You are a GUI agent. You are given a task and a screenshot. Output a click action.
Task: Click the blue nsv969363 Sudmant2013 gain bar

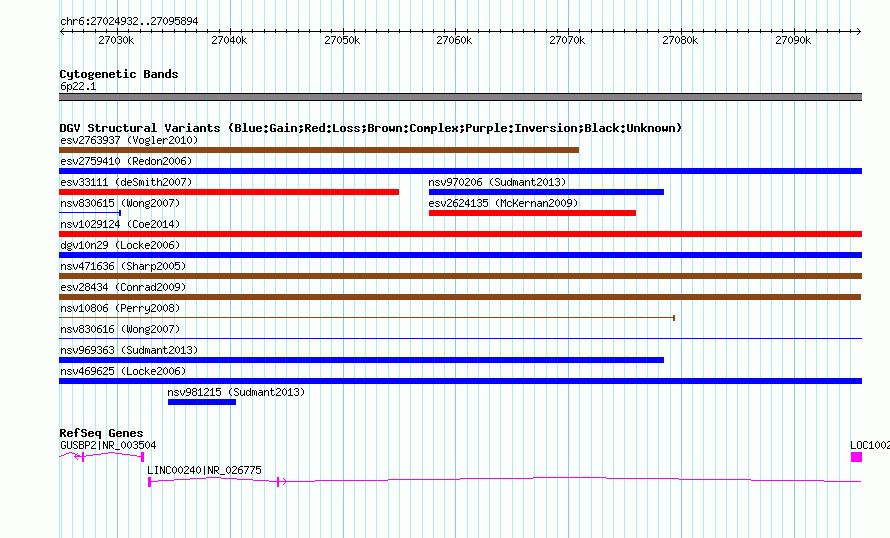pyautogui.click(x=362, y=360)
